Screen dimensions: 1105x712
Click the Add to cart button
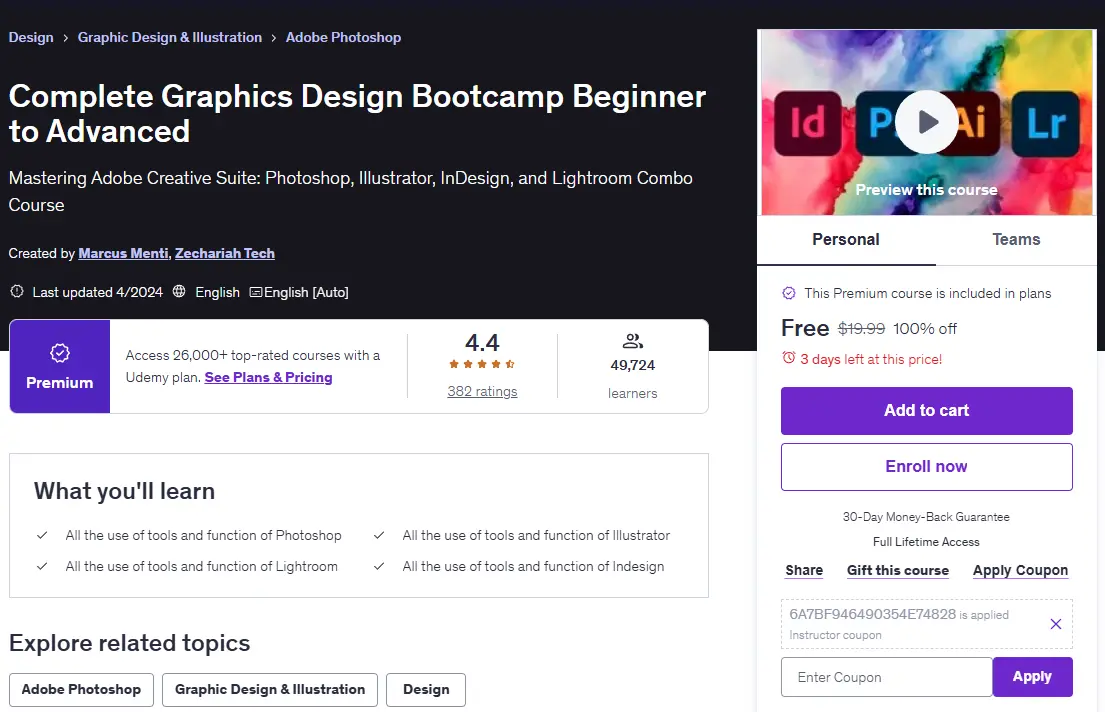point(927,410)
